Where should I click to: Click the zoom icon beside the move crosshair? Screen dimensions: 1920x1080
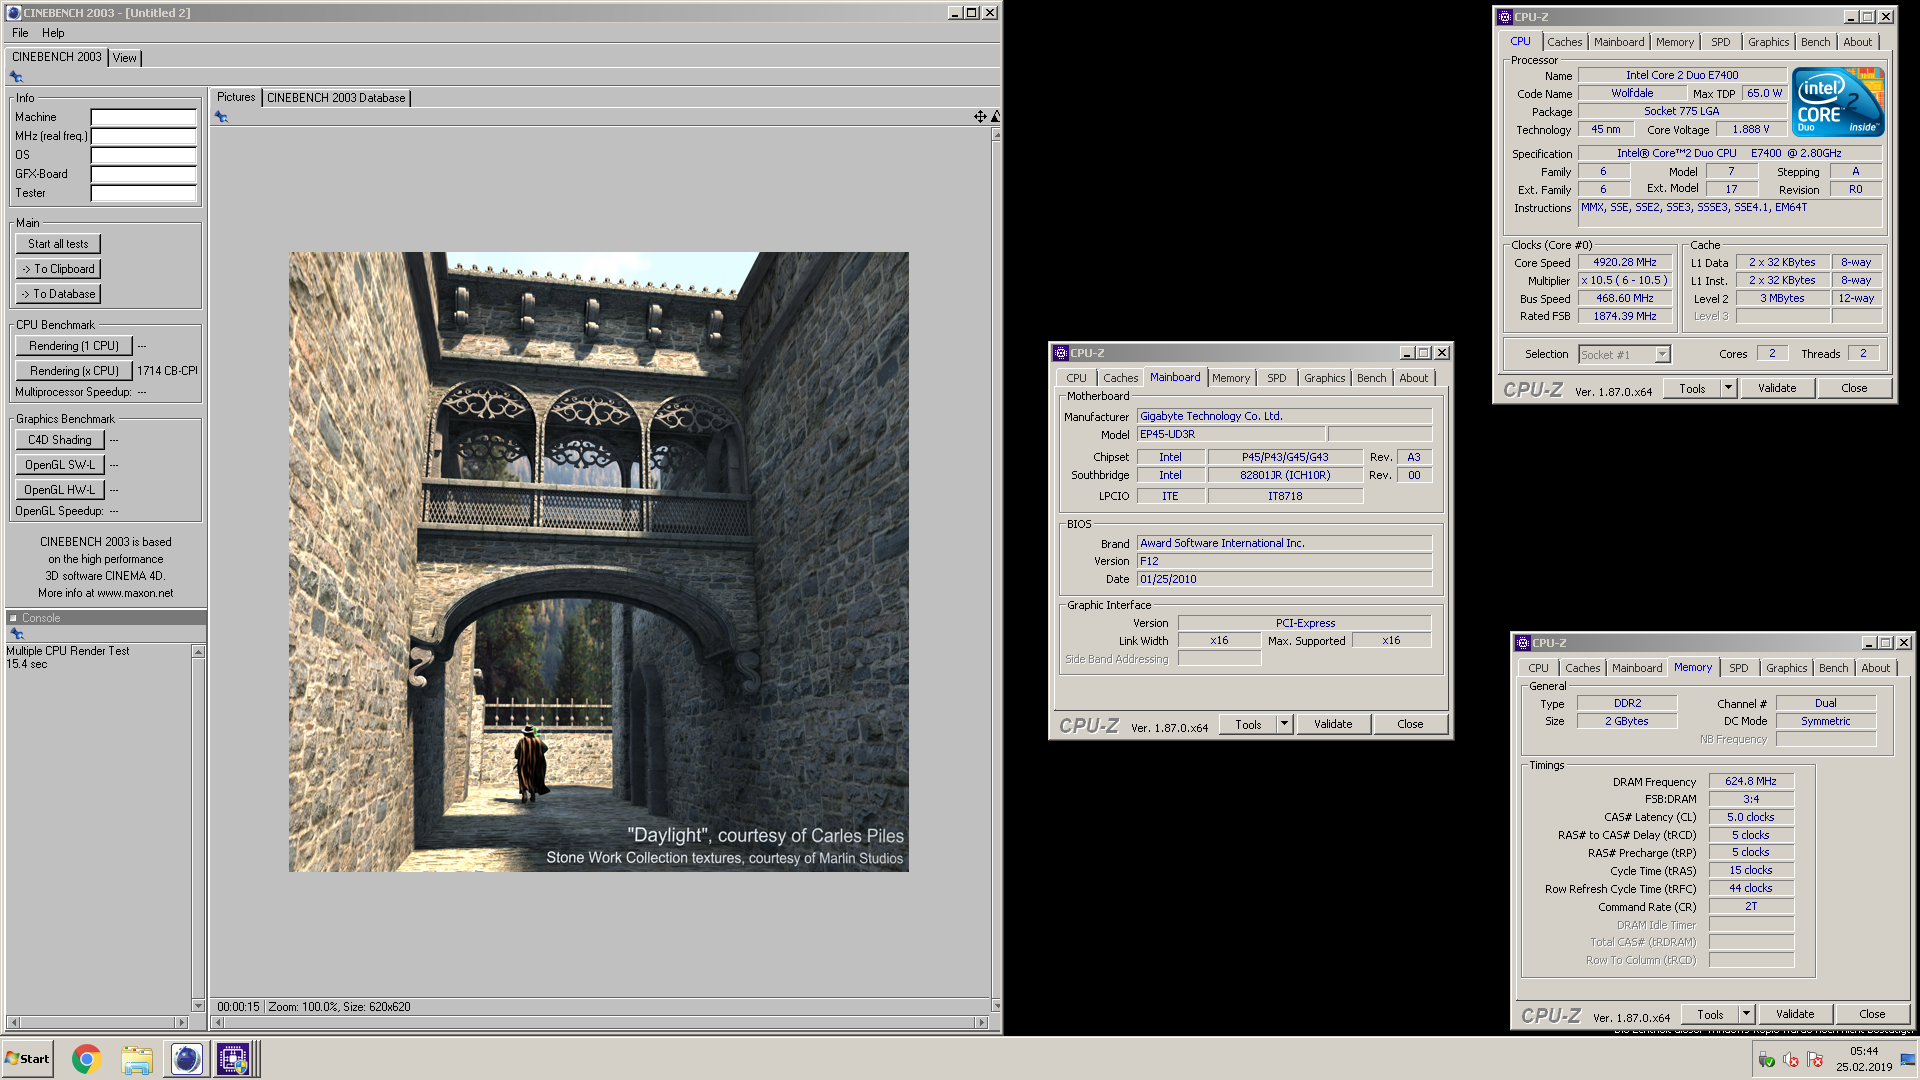point(995,117)
